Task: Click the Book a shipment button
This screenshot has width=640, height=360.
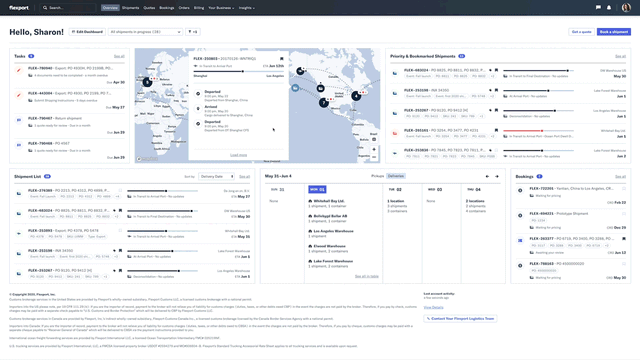Action: click(614, 32)
